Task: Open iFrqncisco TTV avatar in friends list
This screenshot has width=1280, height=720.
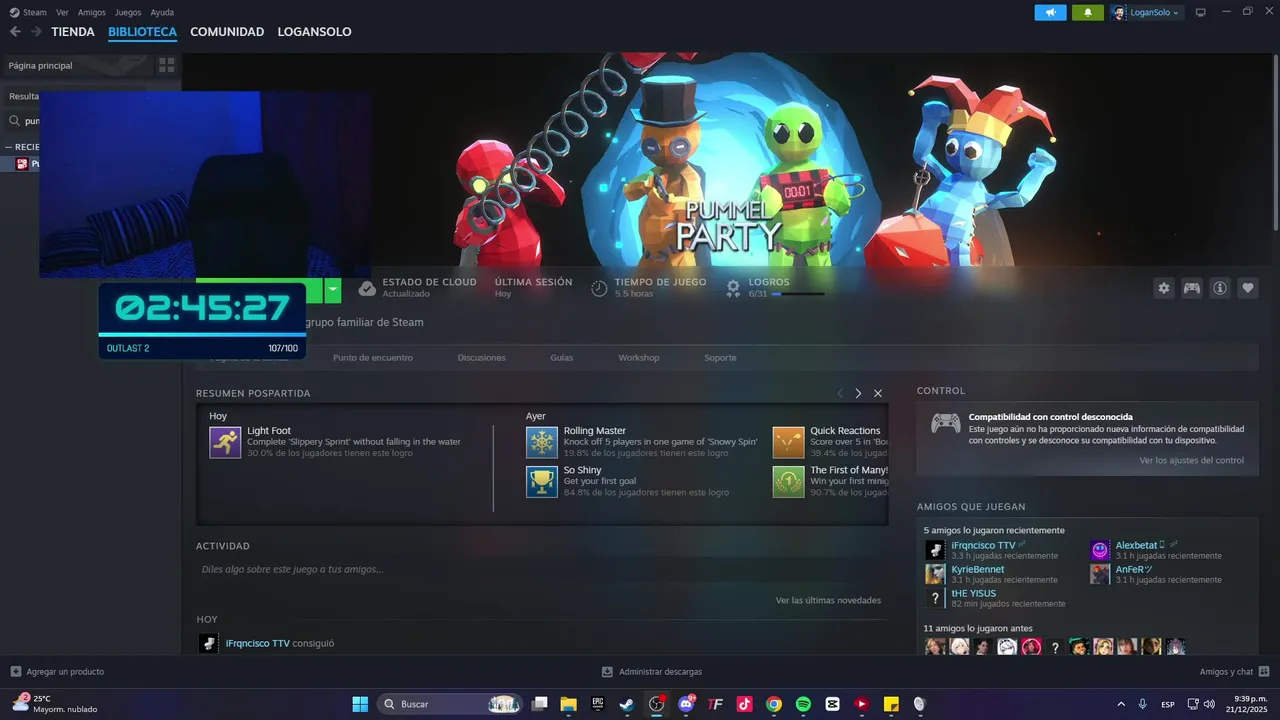Action: coord(935,550)
